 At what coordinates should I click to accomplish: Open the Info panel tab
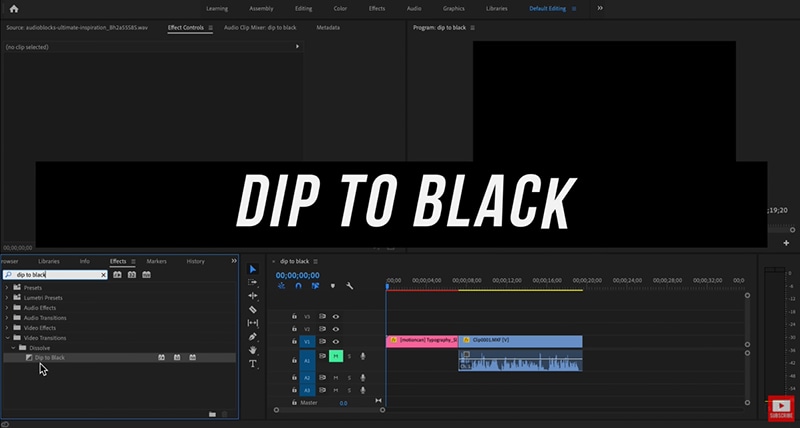[x=85, y=261]
